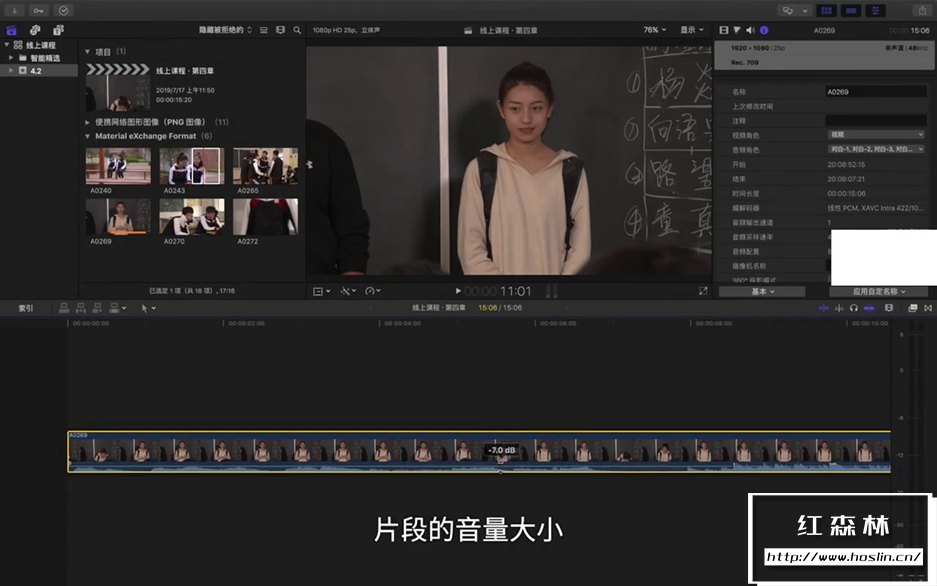937x586 pixels.
Task: Select the A0243 clip thumbnail
Action: coord(192,165)
